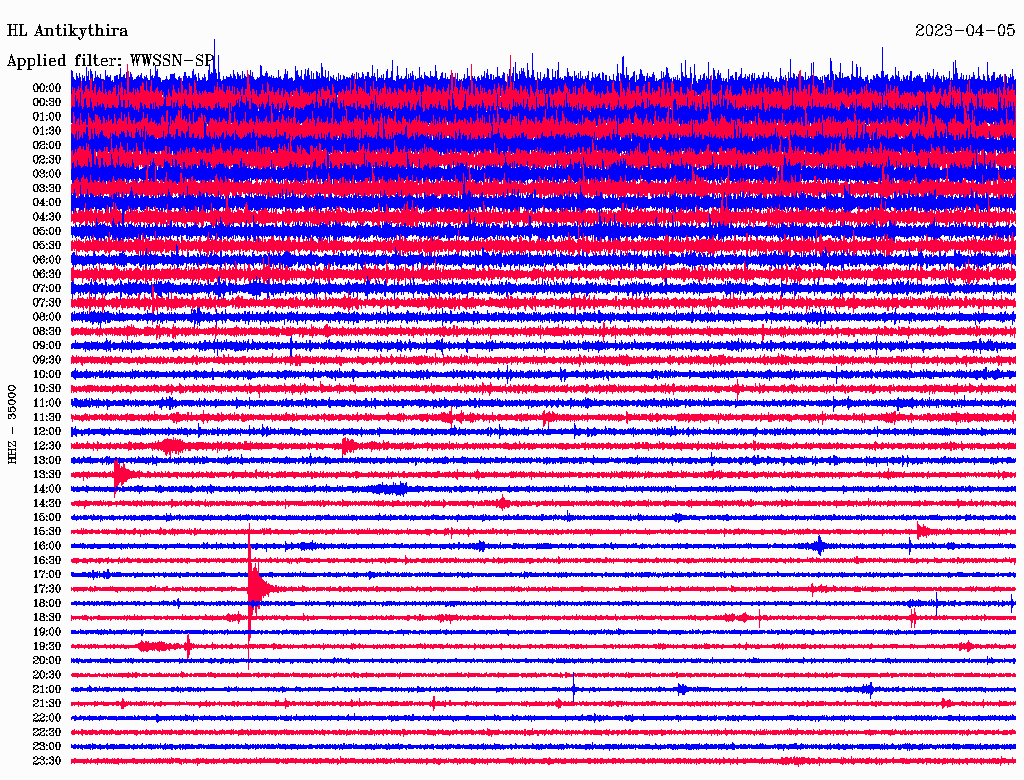Select the 07:00 time label

click(x=47, y=289)
